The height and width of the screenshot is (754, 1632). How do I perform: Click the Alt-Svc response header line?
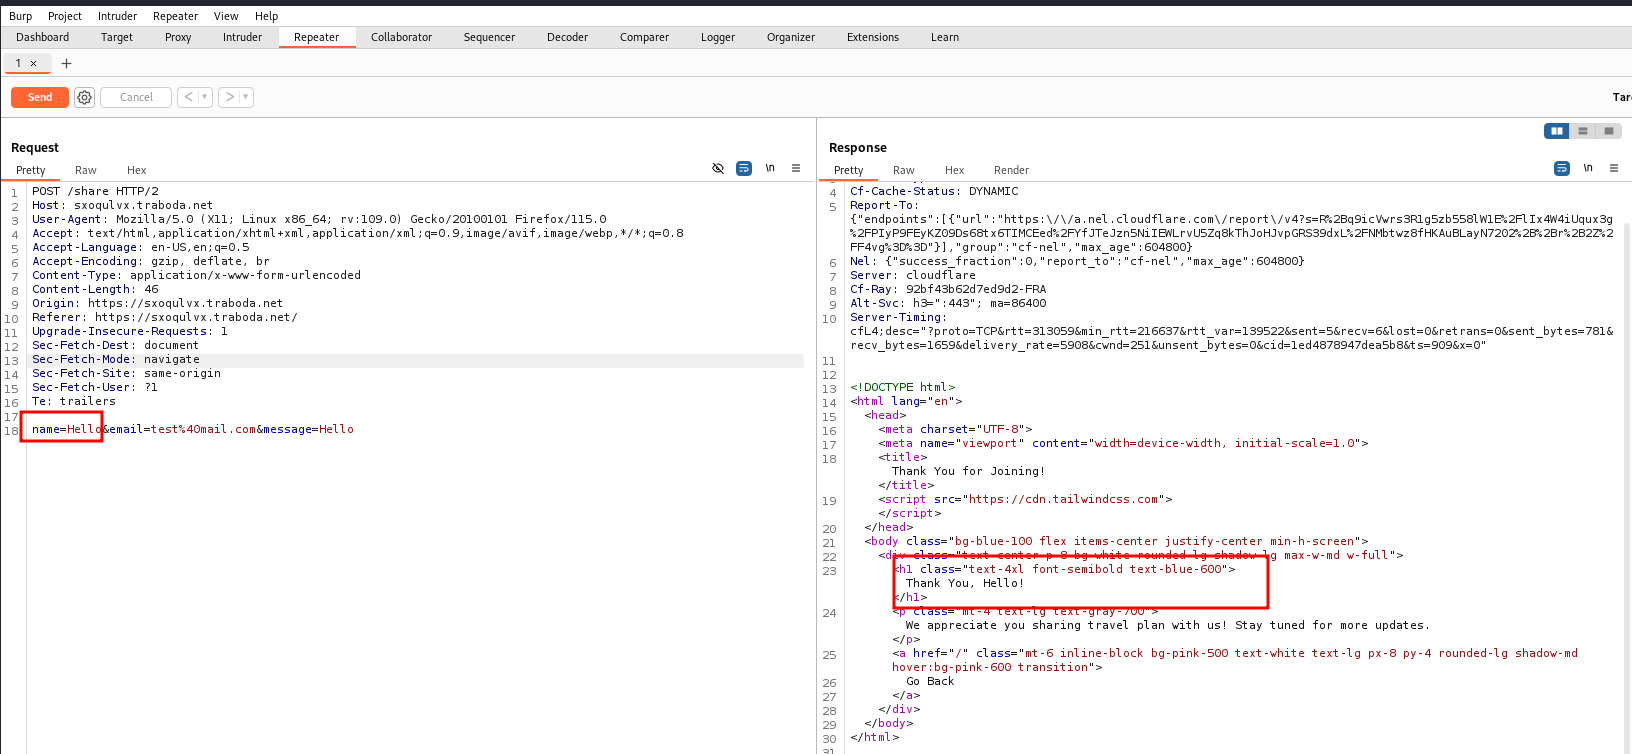click(948, 303)
